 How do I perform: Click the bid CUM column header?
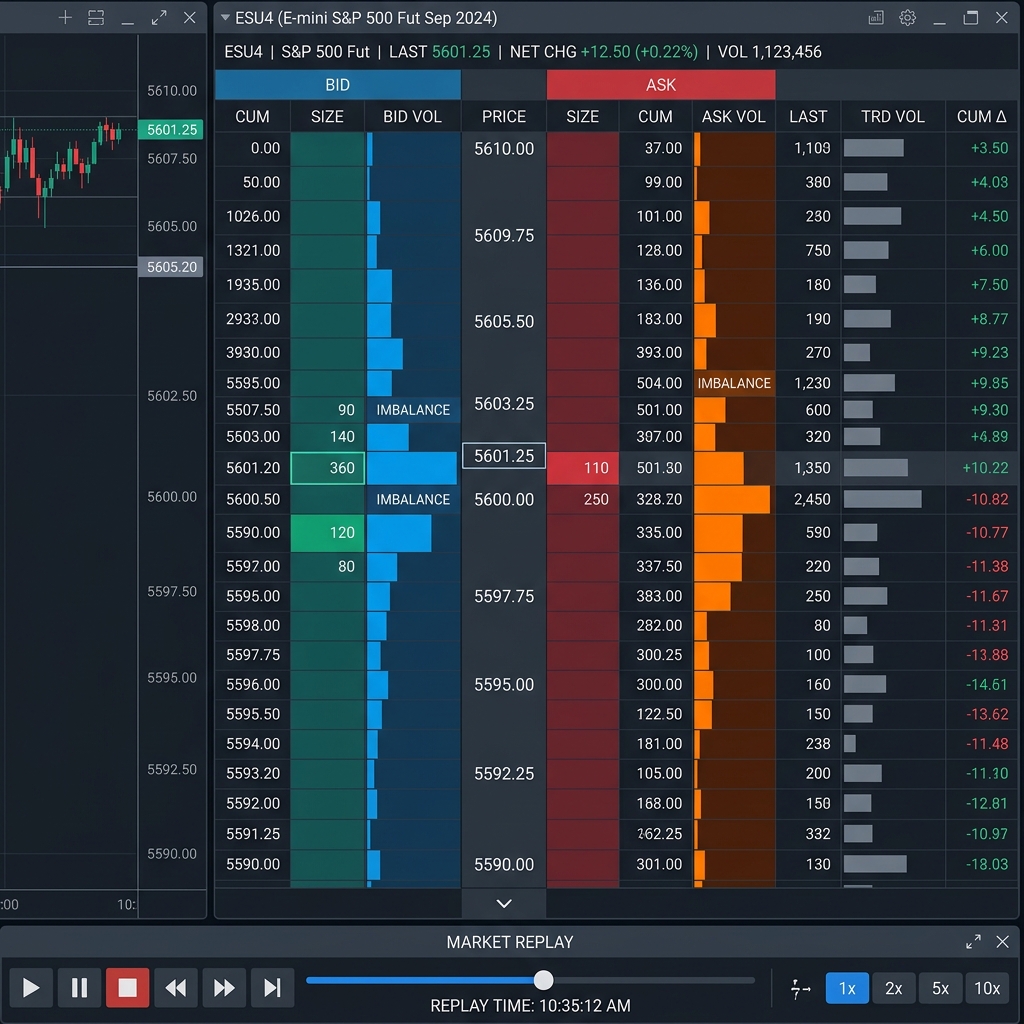(x=252, y=116)
